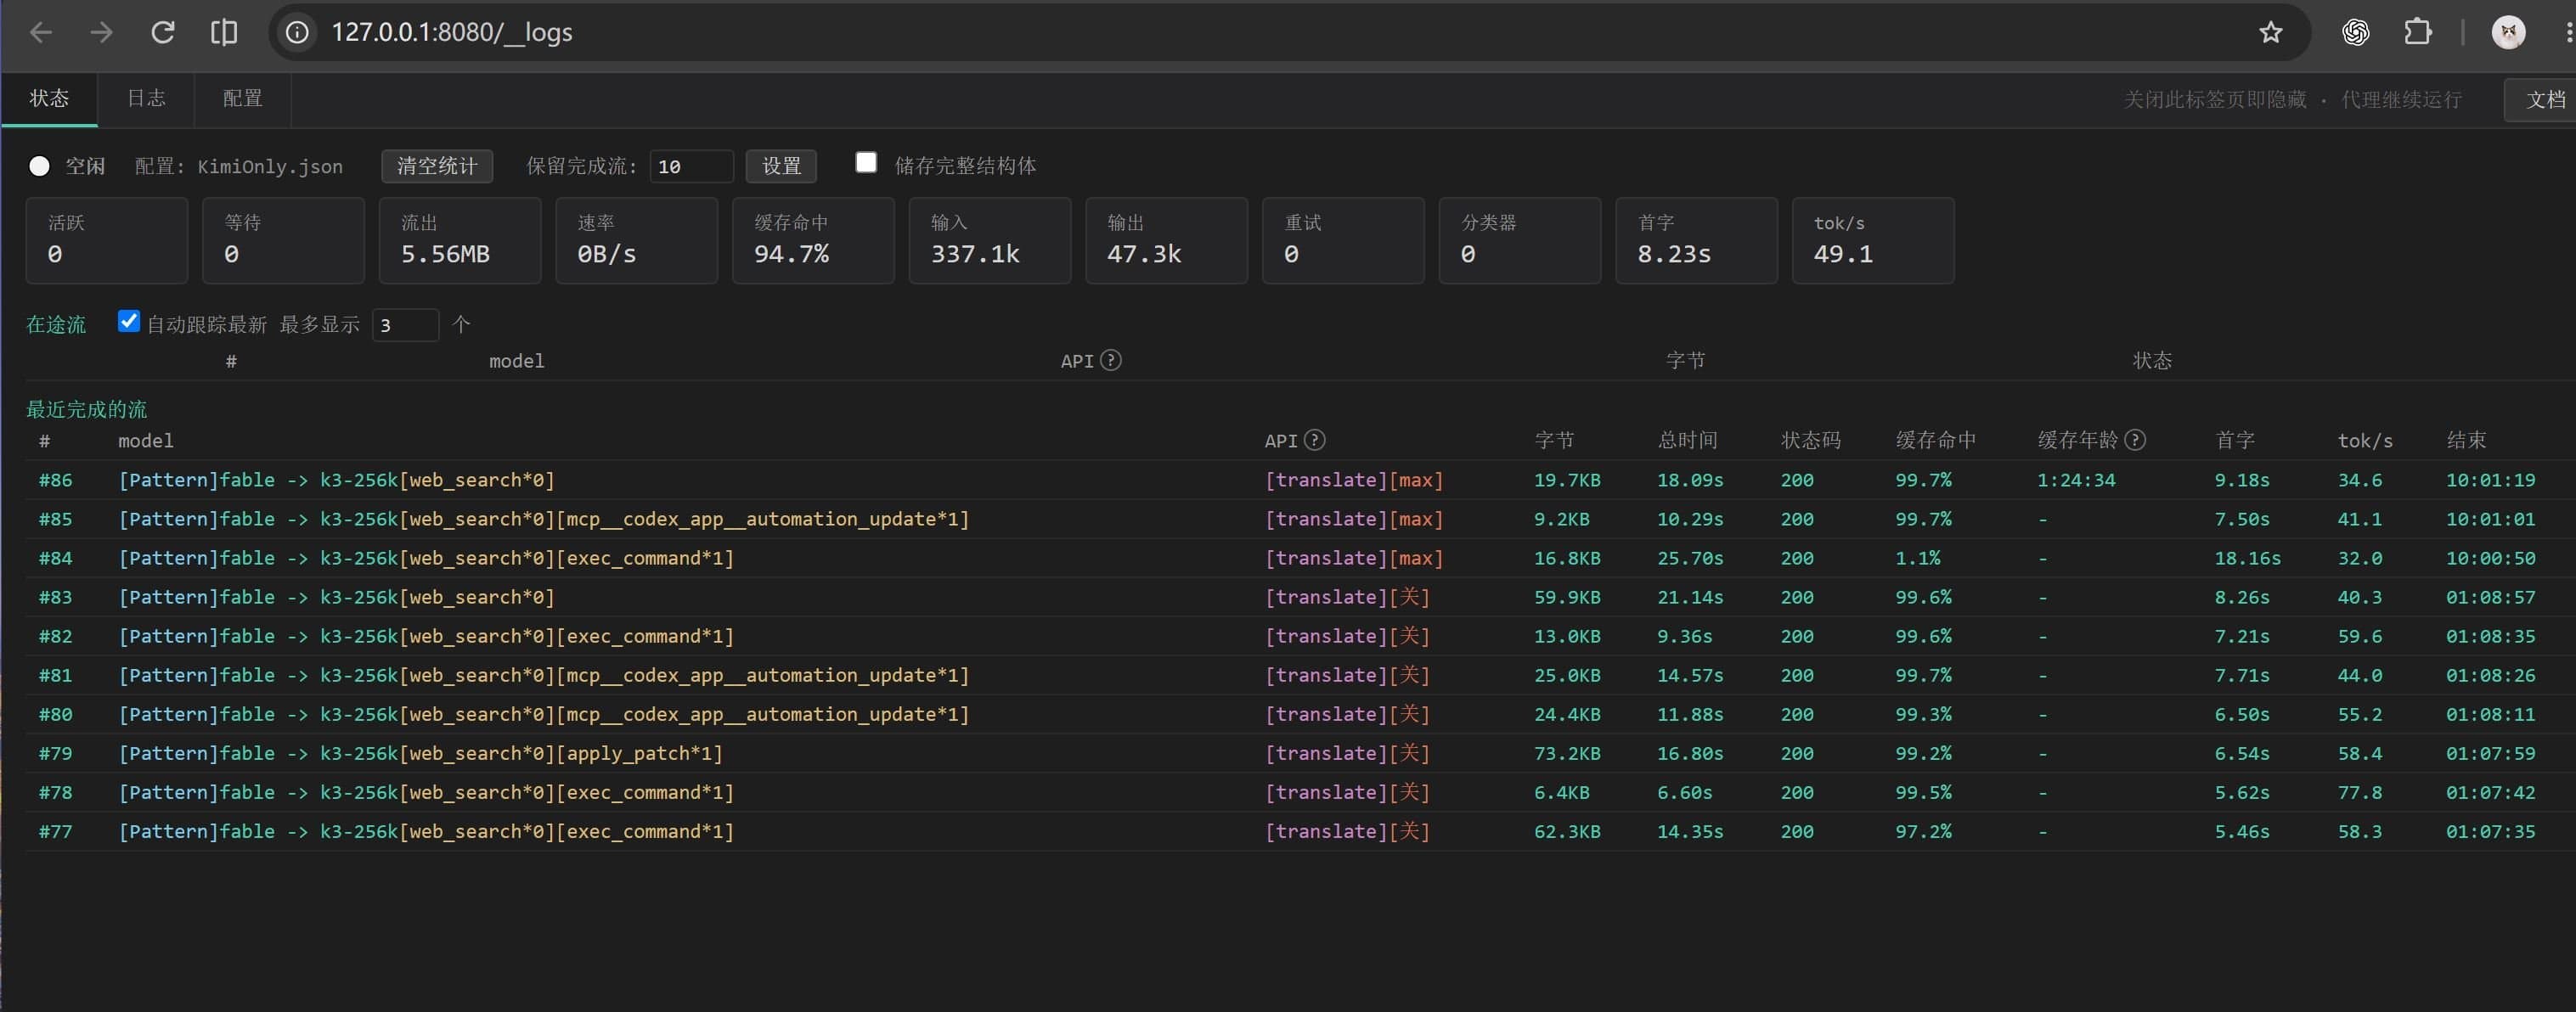Click the 总时间 column header
2576x1012 pixels.
[x=1687, y=440]
